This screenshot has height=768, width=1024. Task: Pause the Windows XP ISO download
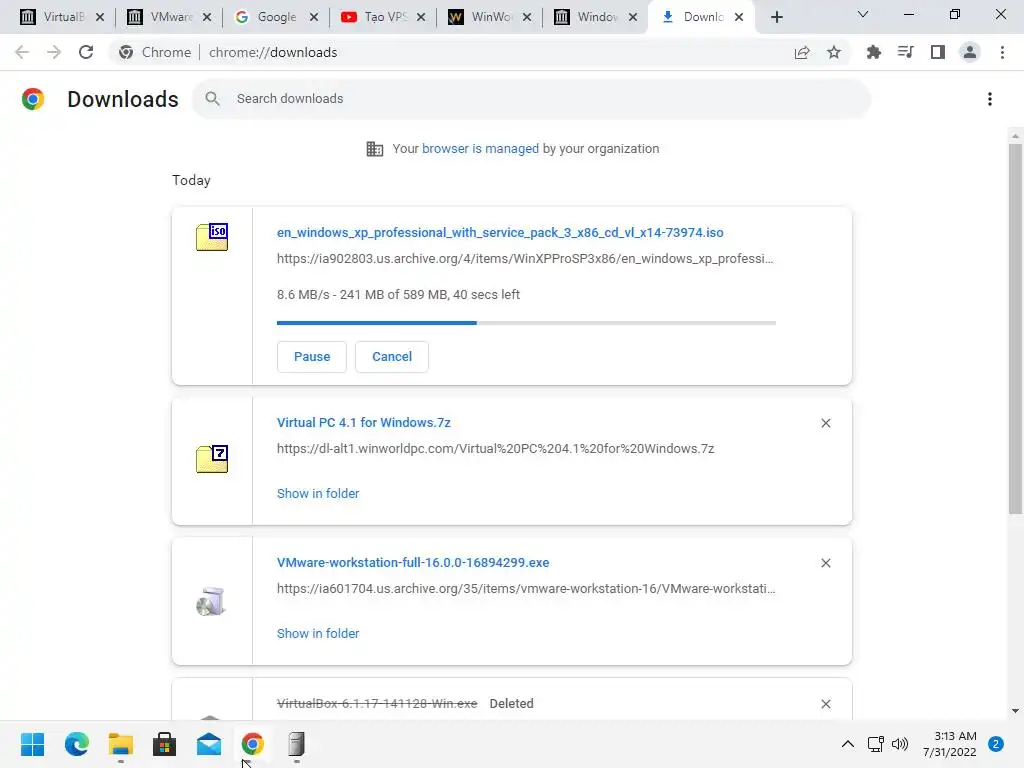(x=312, y=357)
